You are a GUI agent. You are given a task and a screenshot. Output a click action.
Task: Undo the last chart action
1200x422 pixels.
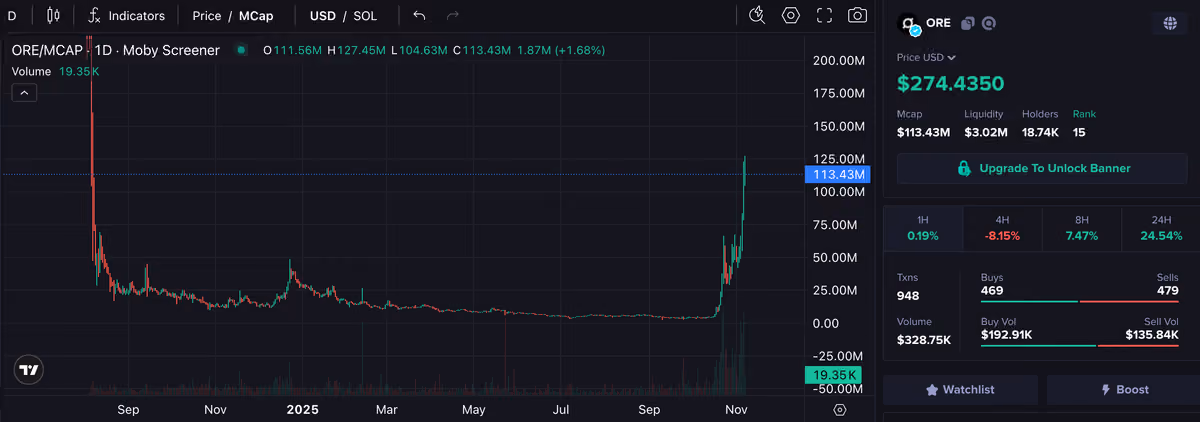[419, 16]
